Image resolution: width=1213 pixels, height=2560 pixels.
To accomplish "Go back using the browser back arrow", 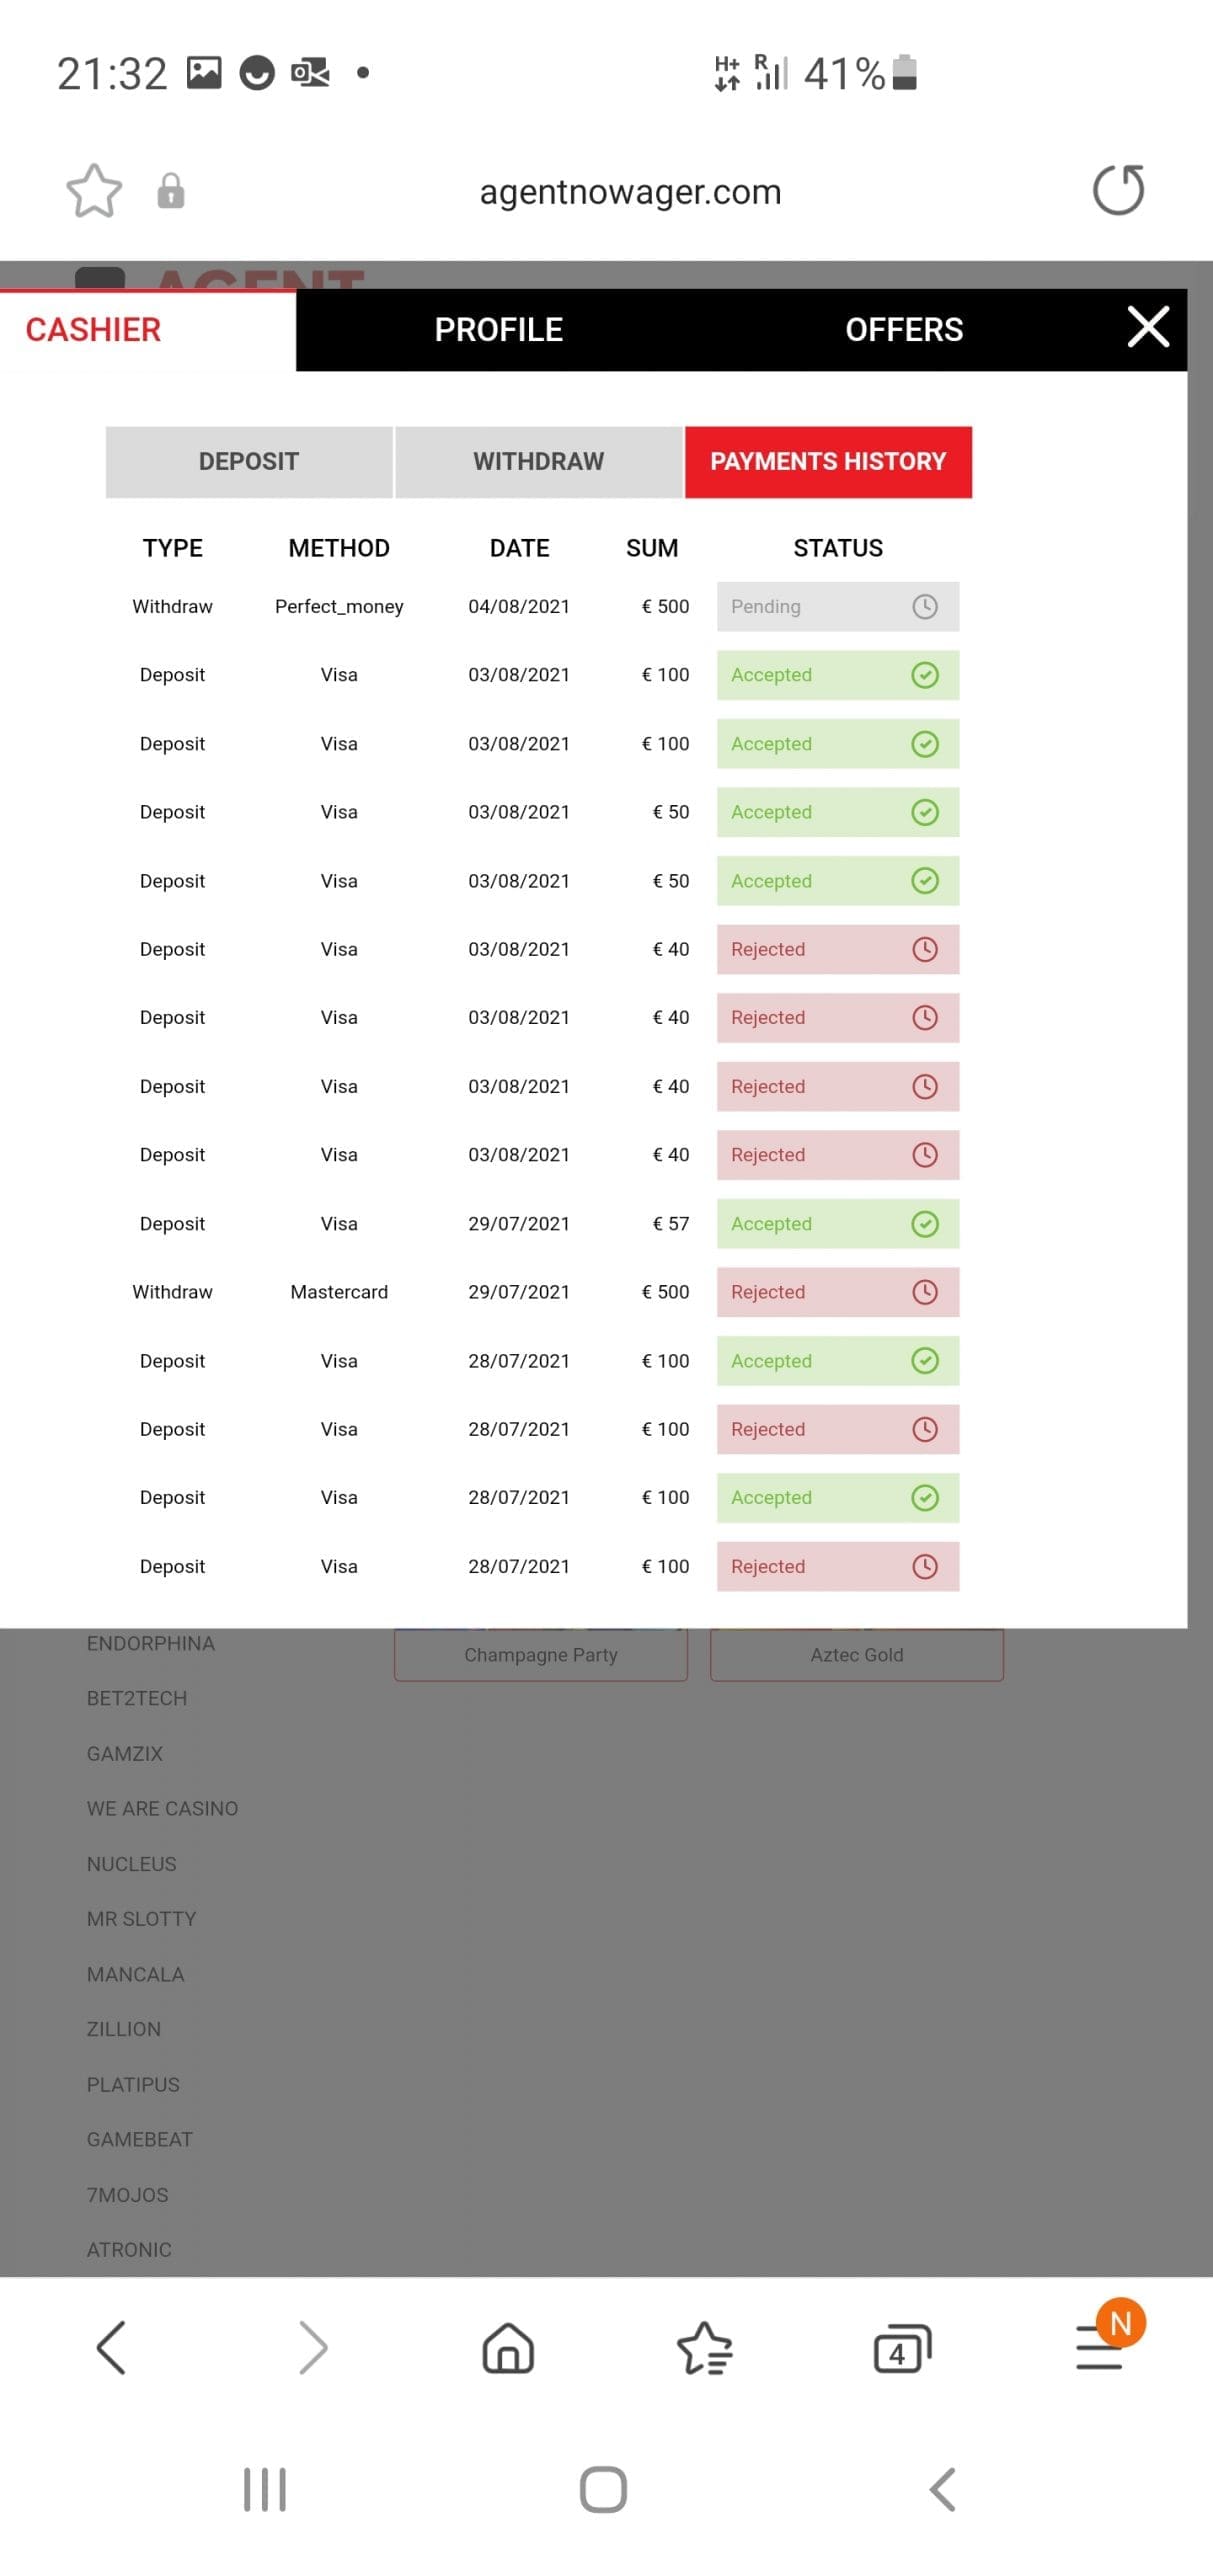I will [x=111, y=2347].
